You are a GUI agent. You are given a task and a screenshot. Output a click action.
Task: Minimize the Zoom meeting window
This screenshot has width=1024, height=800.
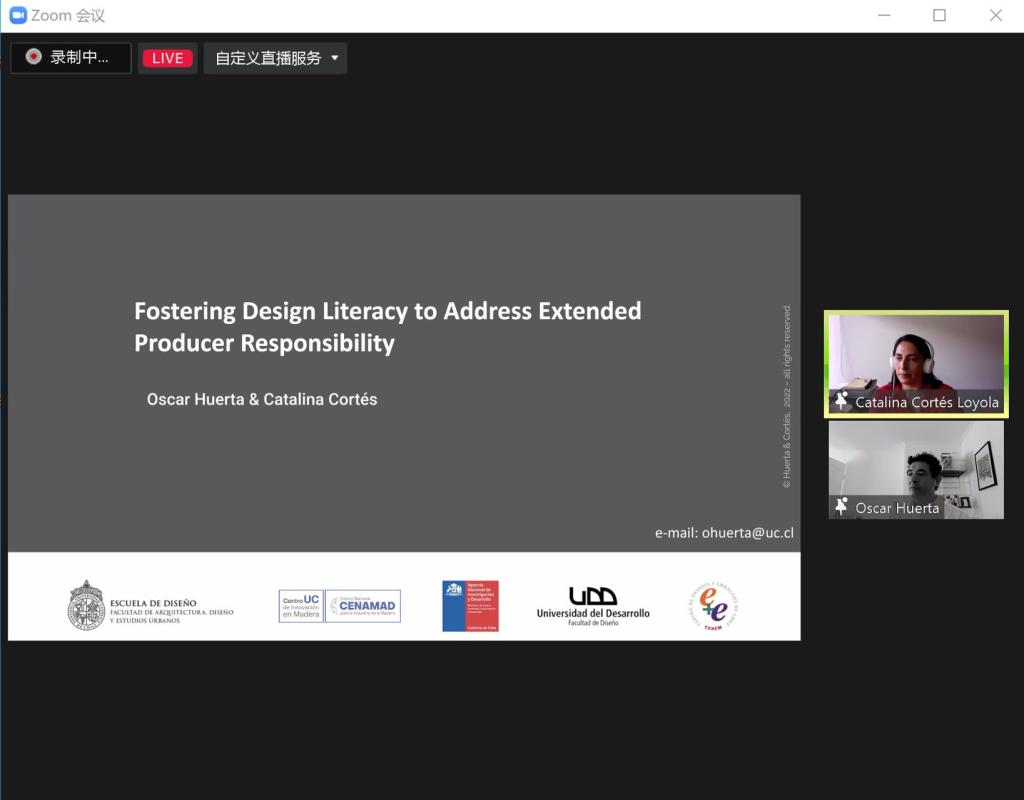click(883, 15)
